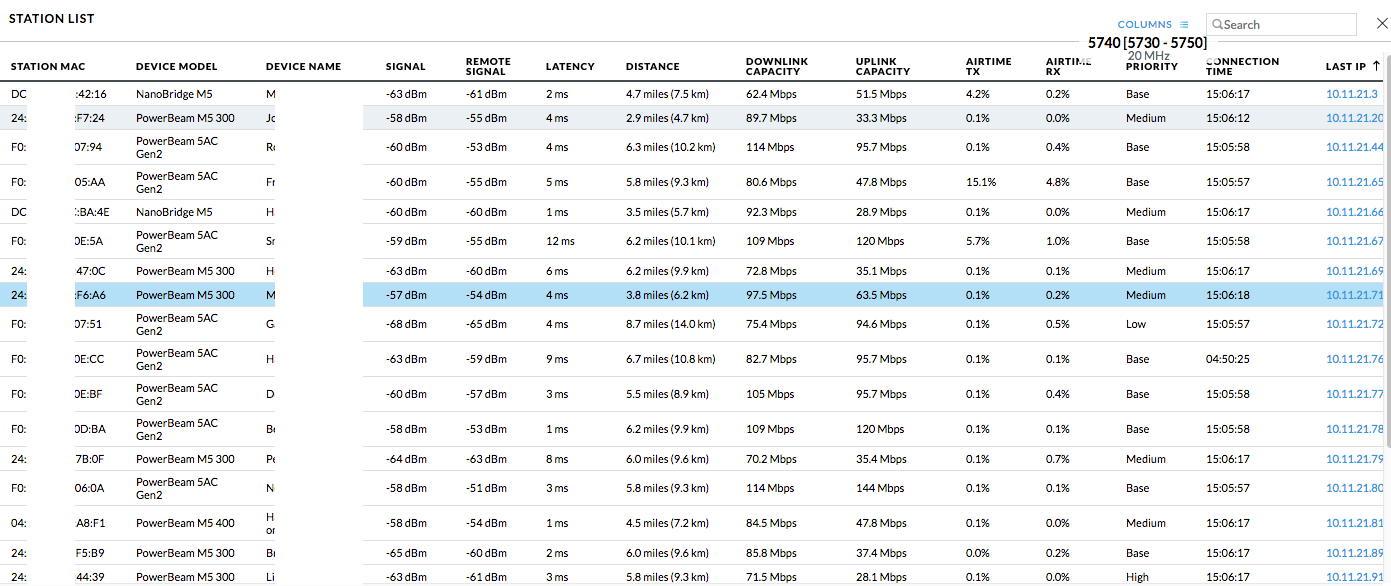1391x586 pixels.
Task: Open the Columns selector menu
Action: tap(1144, 25)
